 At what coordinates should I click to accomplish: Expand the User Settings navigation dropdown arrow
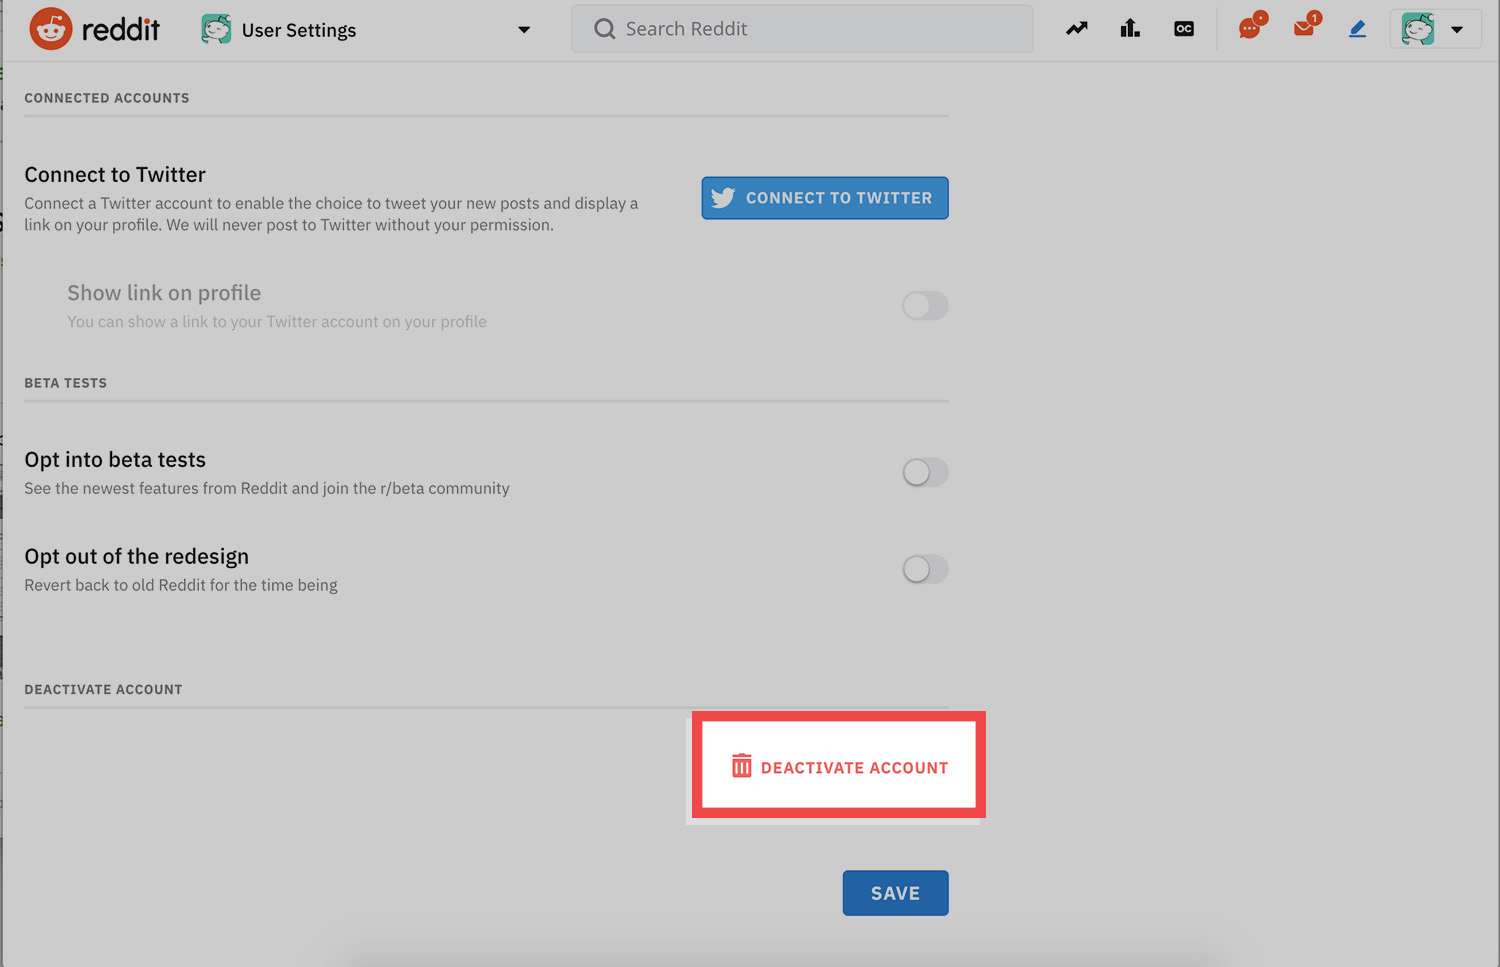524,30
